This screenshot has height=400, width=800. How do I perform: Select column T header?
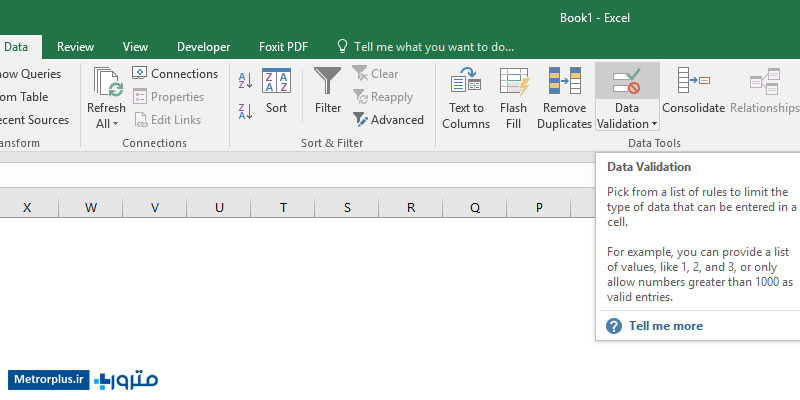point(283,207)
